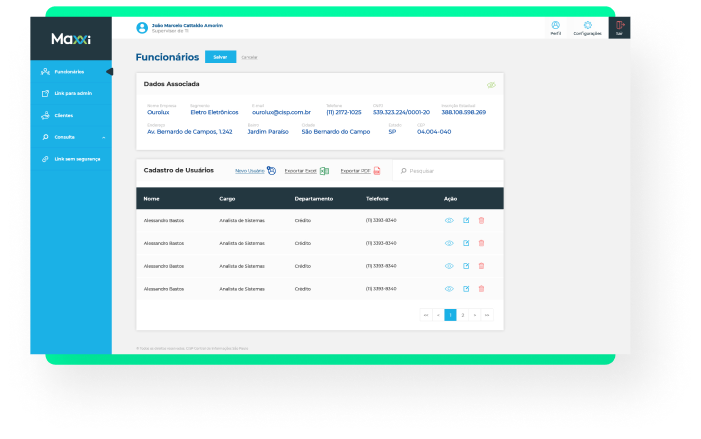The height and width of the screenshot is (439, 701).
Task: Click the Exportar PDF icon
Action: 377,171
